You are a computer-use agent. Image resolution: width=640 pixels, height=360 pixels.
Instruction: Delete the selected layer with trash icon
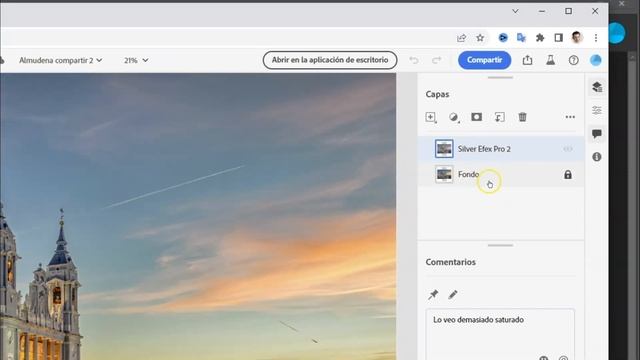(x=522, y=117)
